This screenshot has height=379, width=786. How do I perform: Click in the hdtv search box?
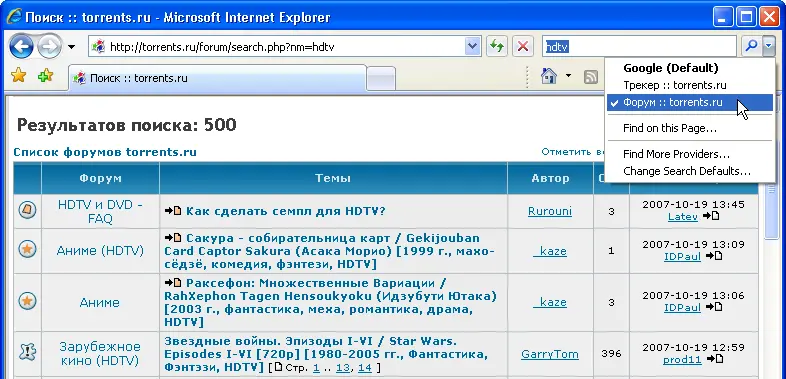point(640,47)
